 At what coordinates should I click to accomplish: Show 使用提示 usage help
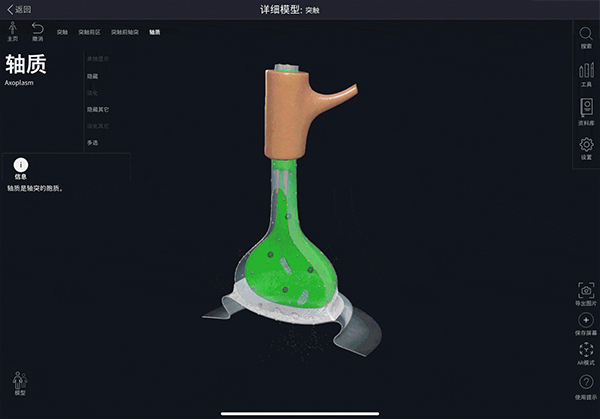pyautogui.click(x=586, y=383)
